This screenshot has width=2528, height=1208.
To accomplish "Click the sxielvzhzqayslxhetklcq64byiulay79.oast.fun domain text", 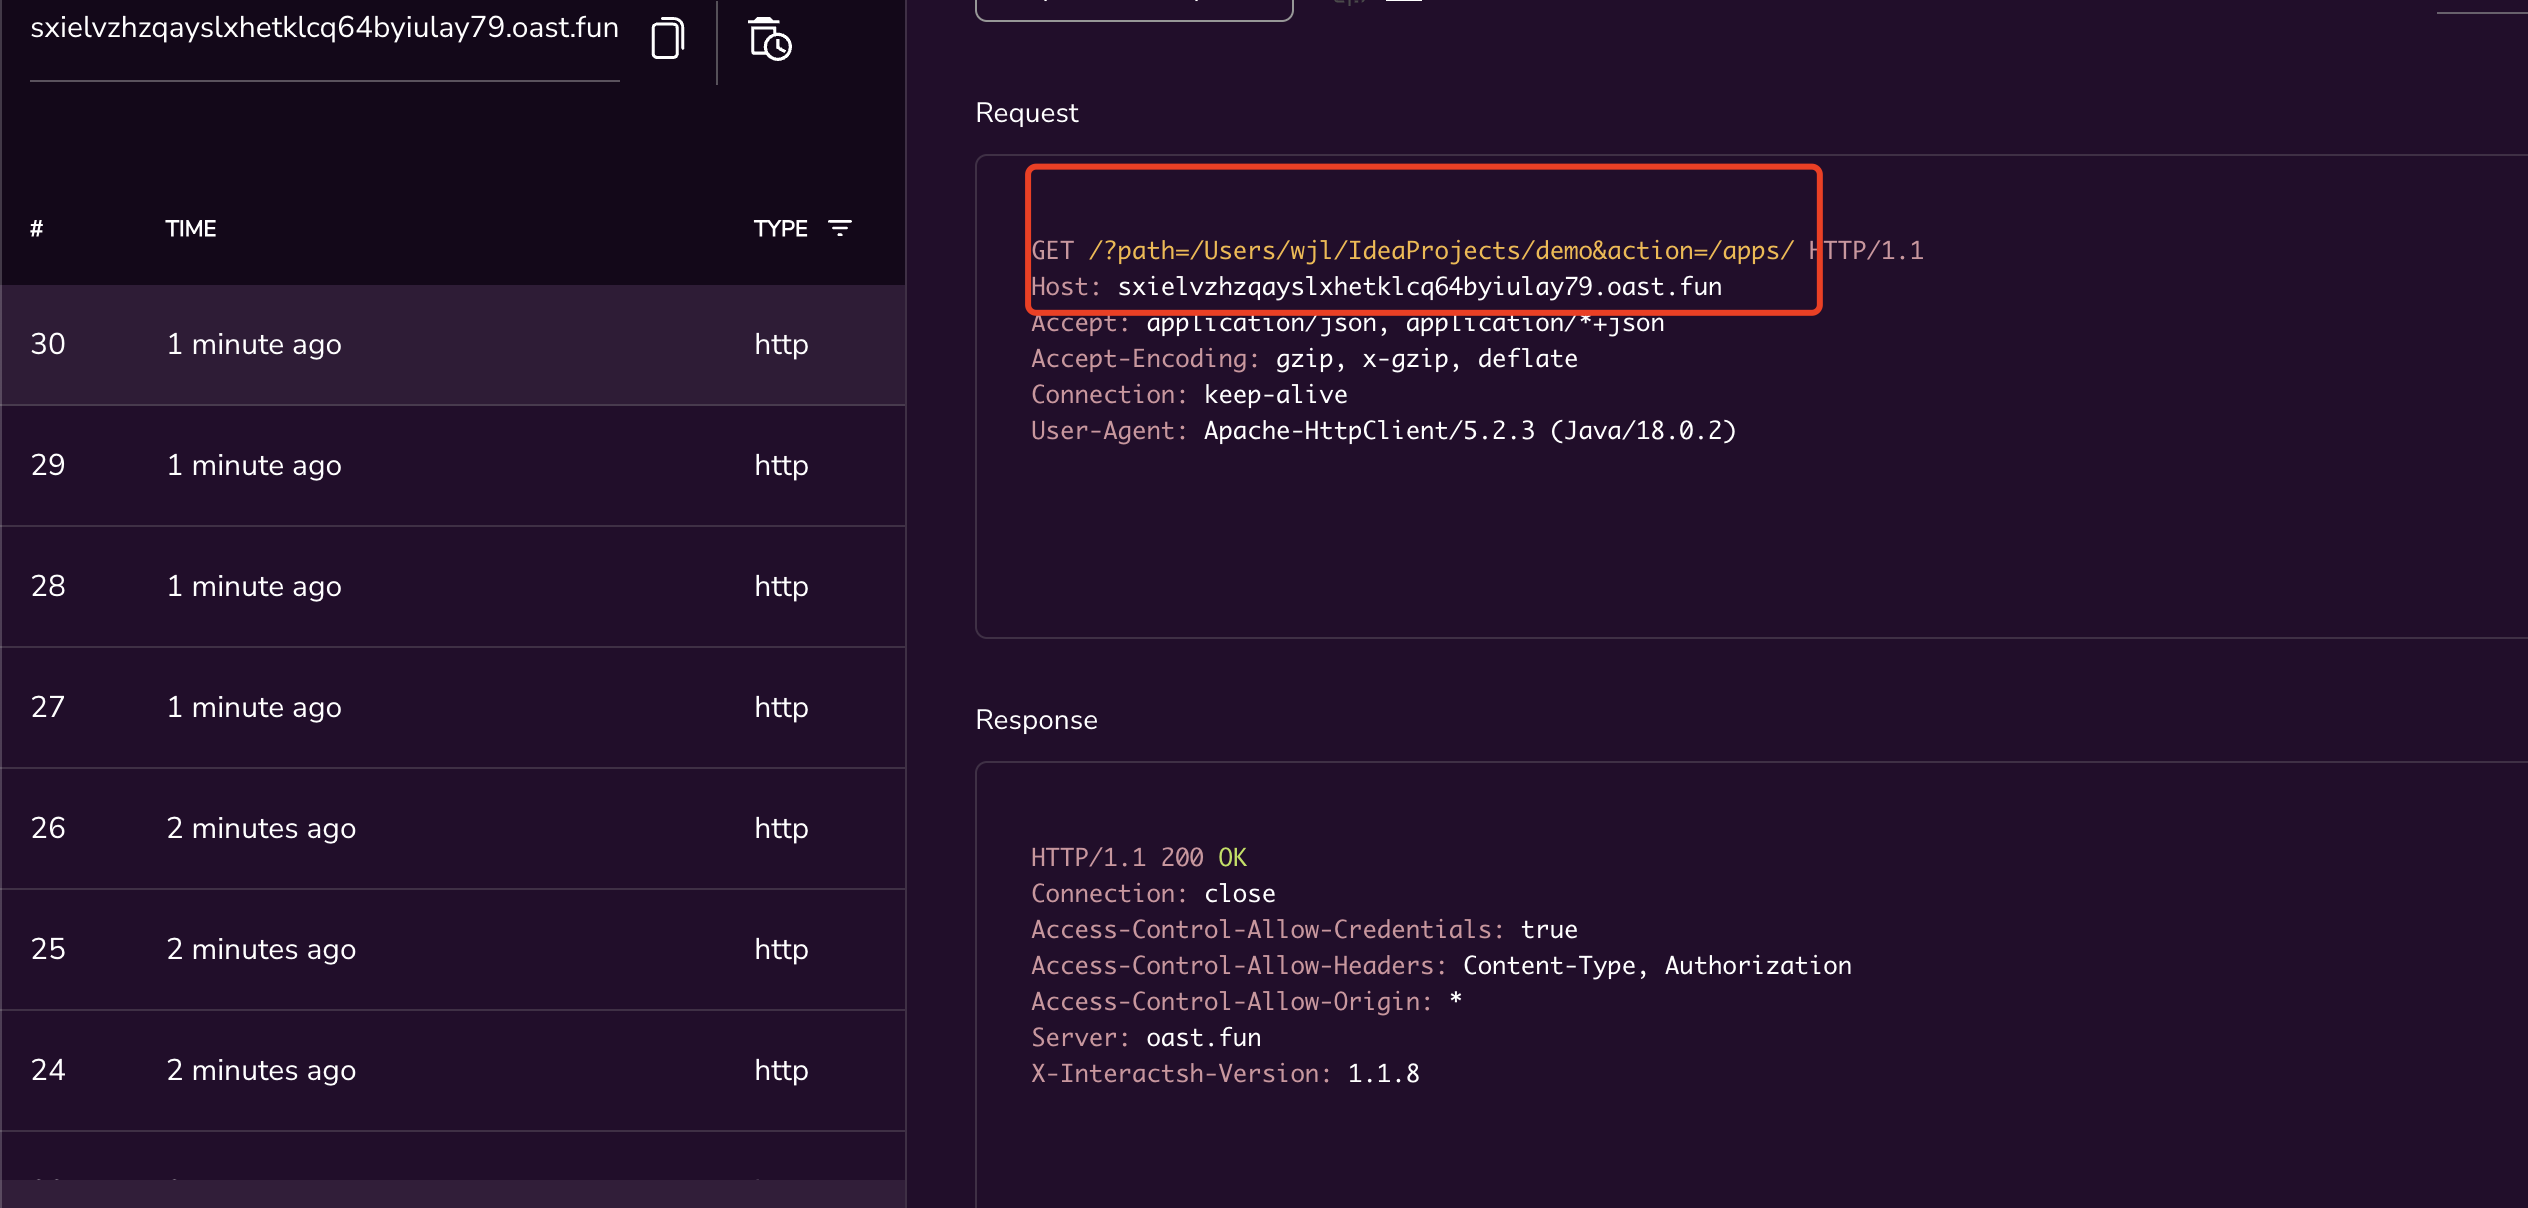I will pos(324,28).
